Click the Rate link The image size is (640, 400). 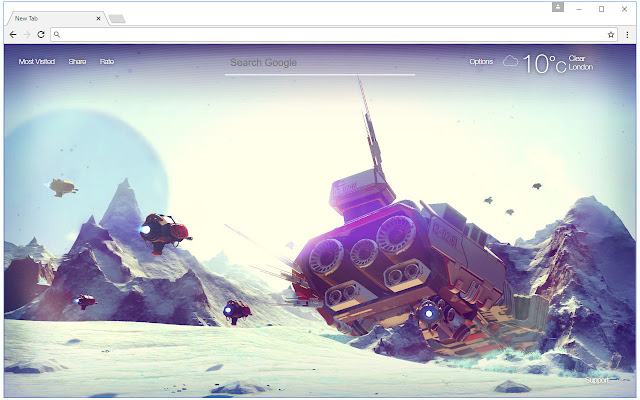tap(107, 62)
